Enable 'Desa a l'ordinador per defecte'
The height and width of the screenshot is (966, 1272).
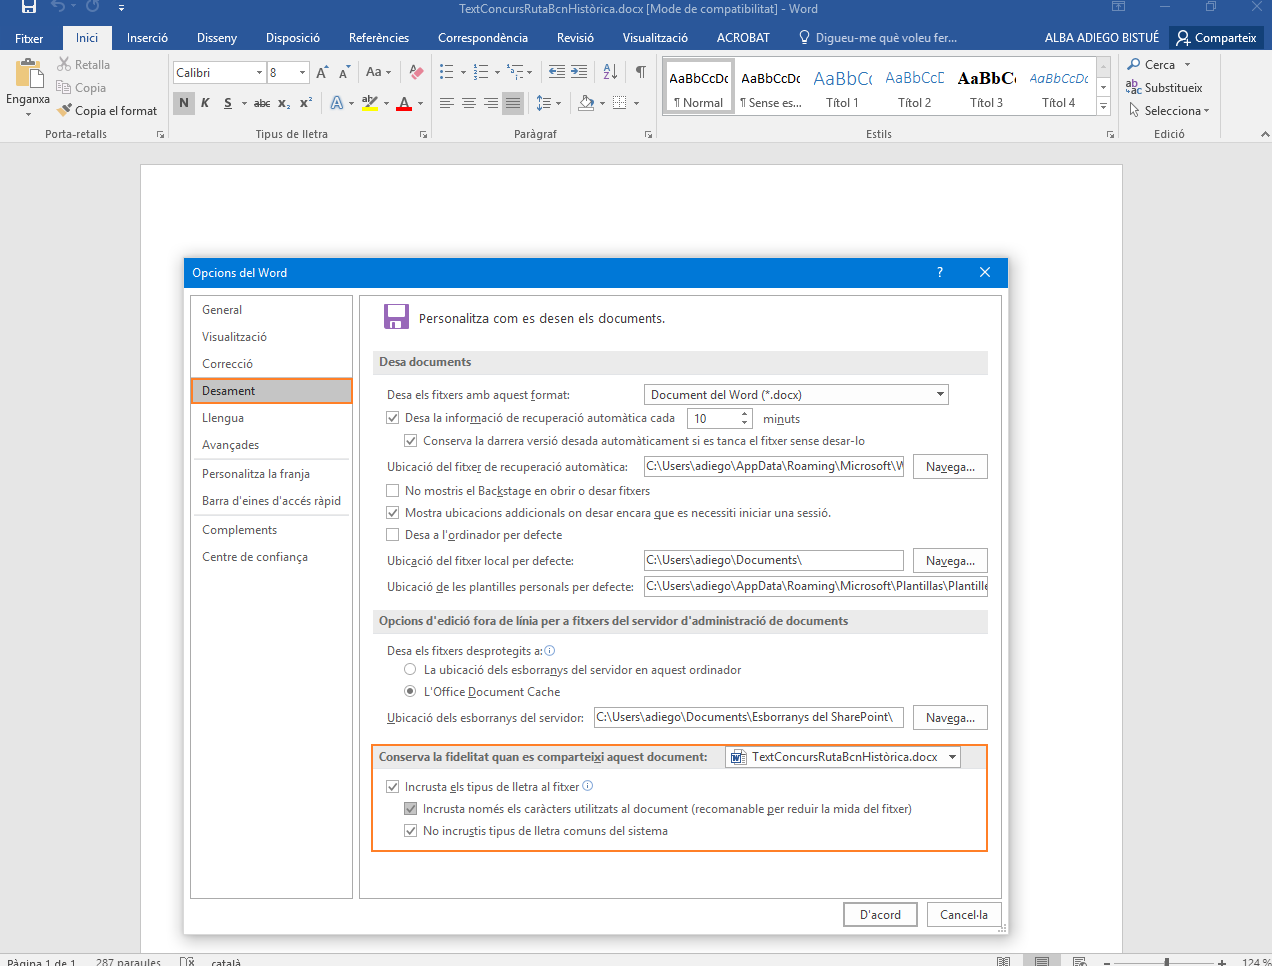point(392,534)
